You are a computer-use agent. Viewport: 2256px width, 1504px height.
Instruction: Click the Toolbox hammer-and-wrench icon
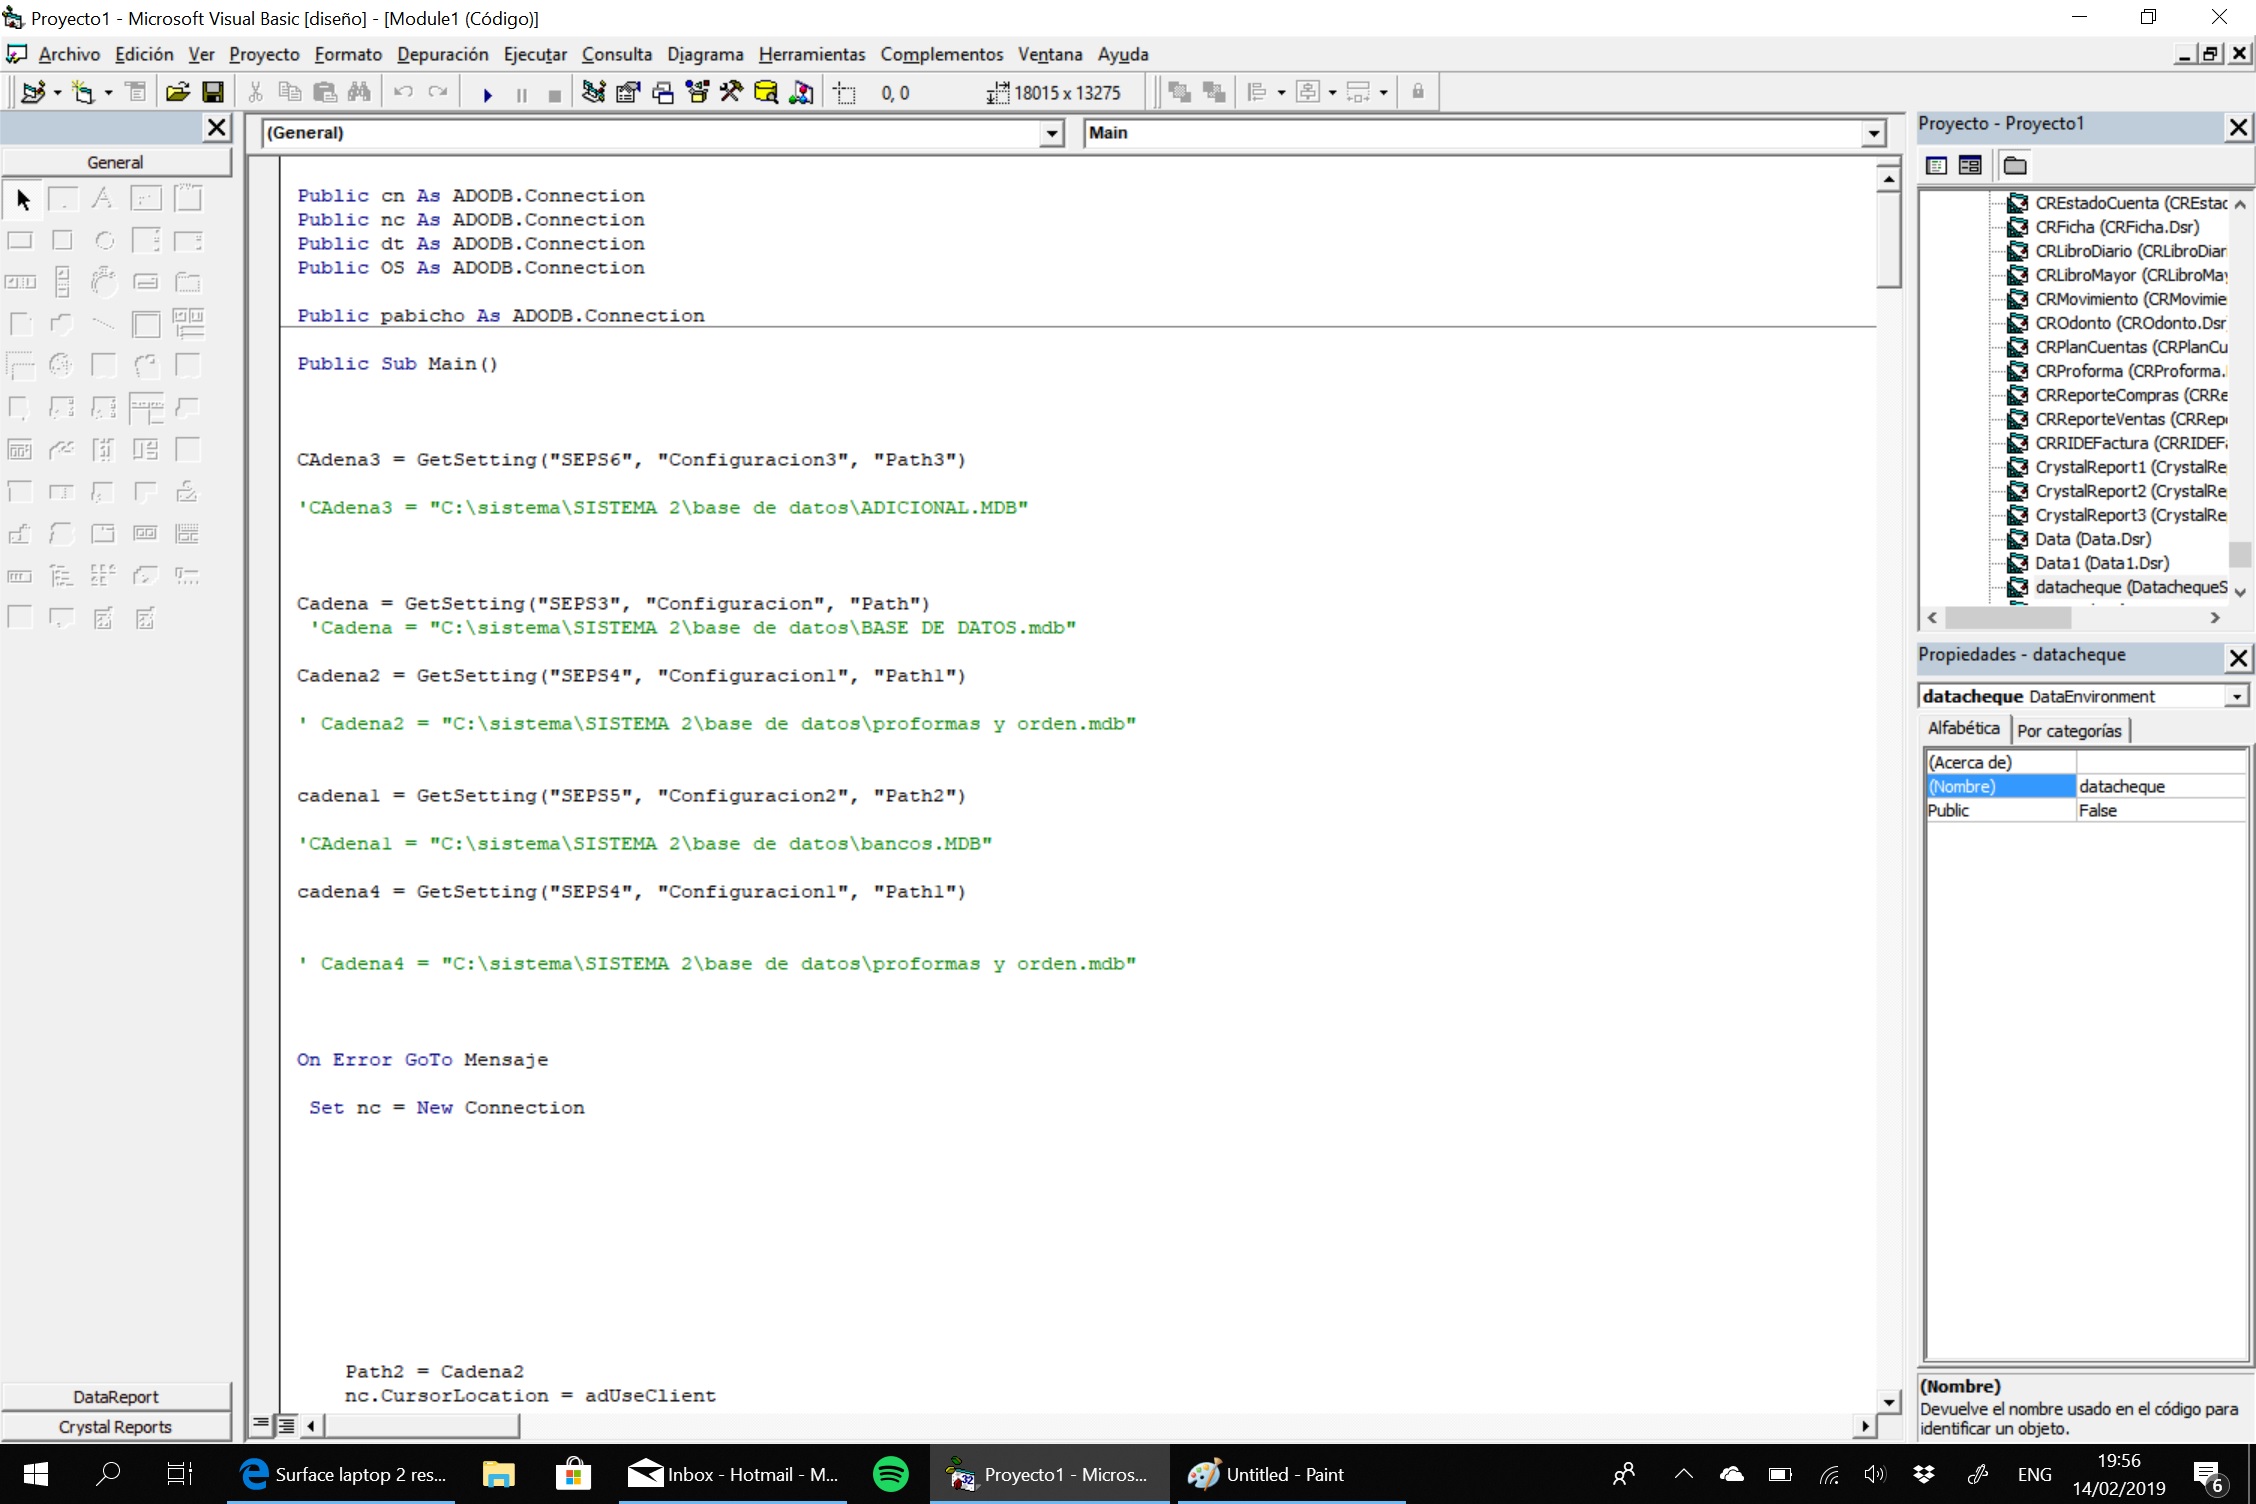[731, 93]
